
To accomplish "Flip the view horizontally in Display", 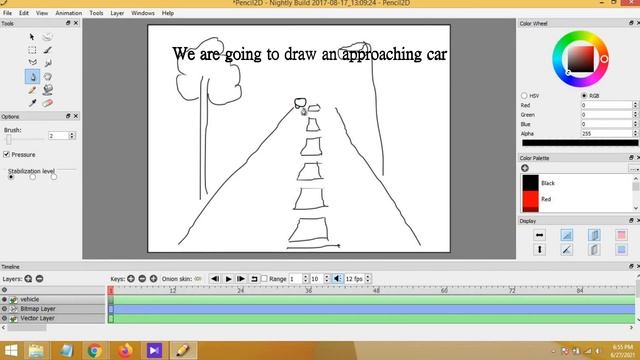I will point(540,235).
